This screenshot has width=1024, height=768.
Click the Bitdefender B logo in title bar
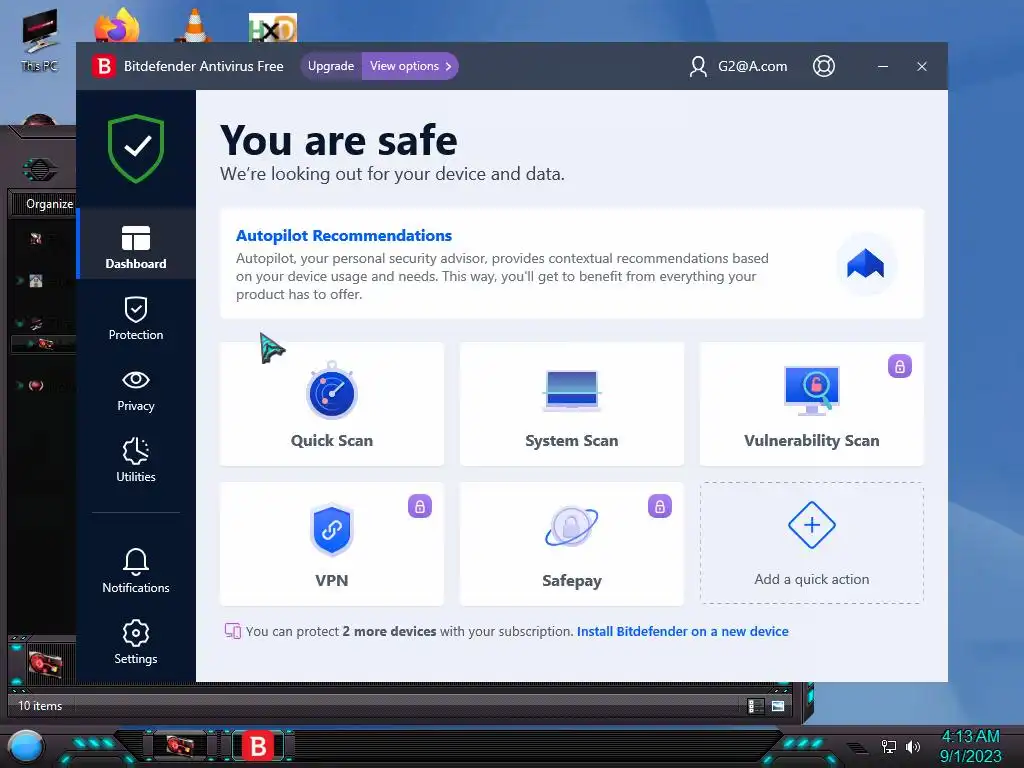pyautogui.click(x=103, y=66)
